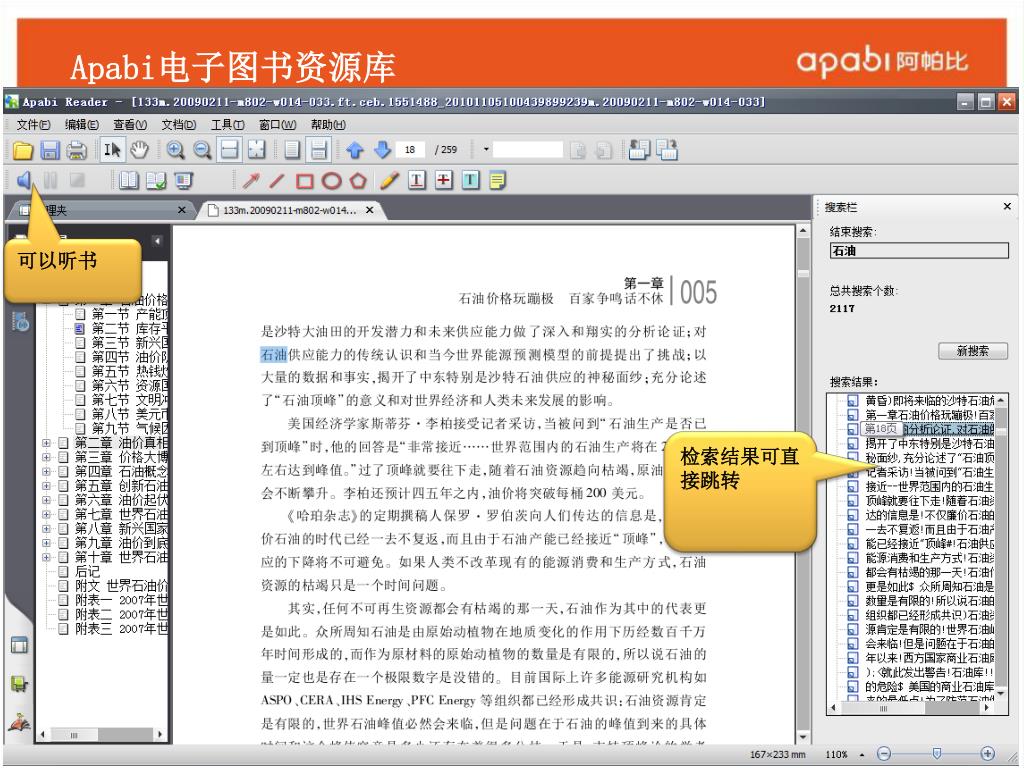Expand 第八章 新兴国家 tree node
Screen dimensions: 1024x768
[46, 528]
